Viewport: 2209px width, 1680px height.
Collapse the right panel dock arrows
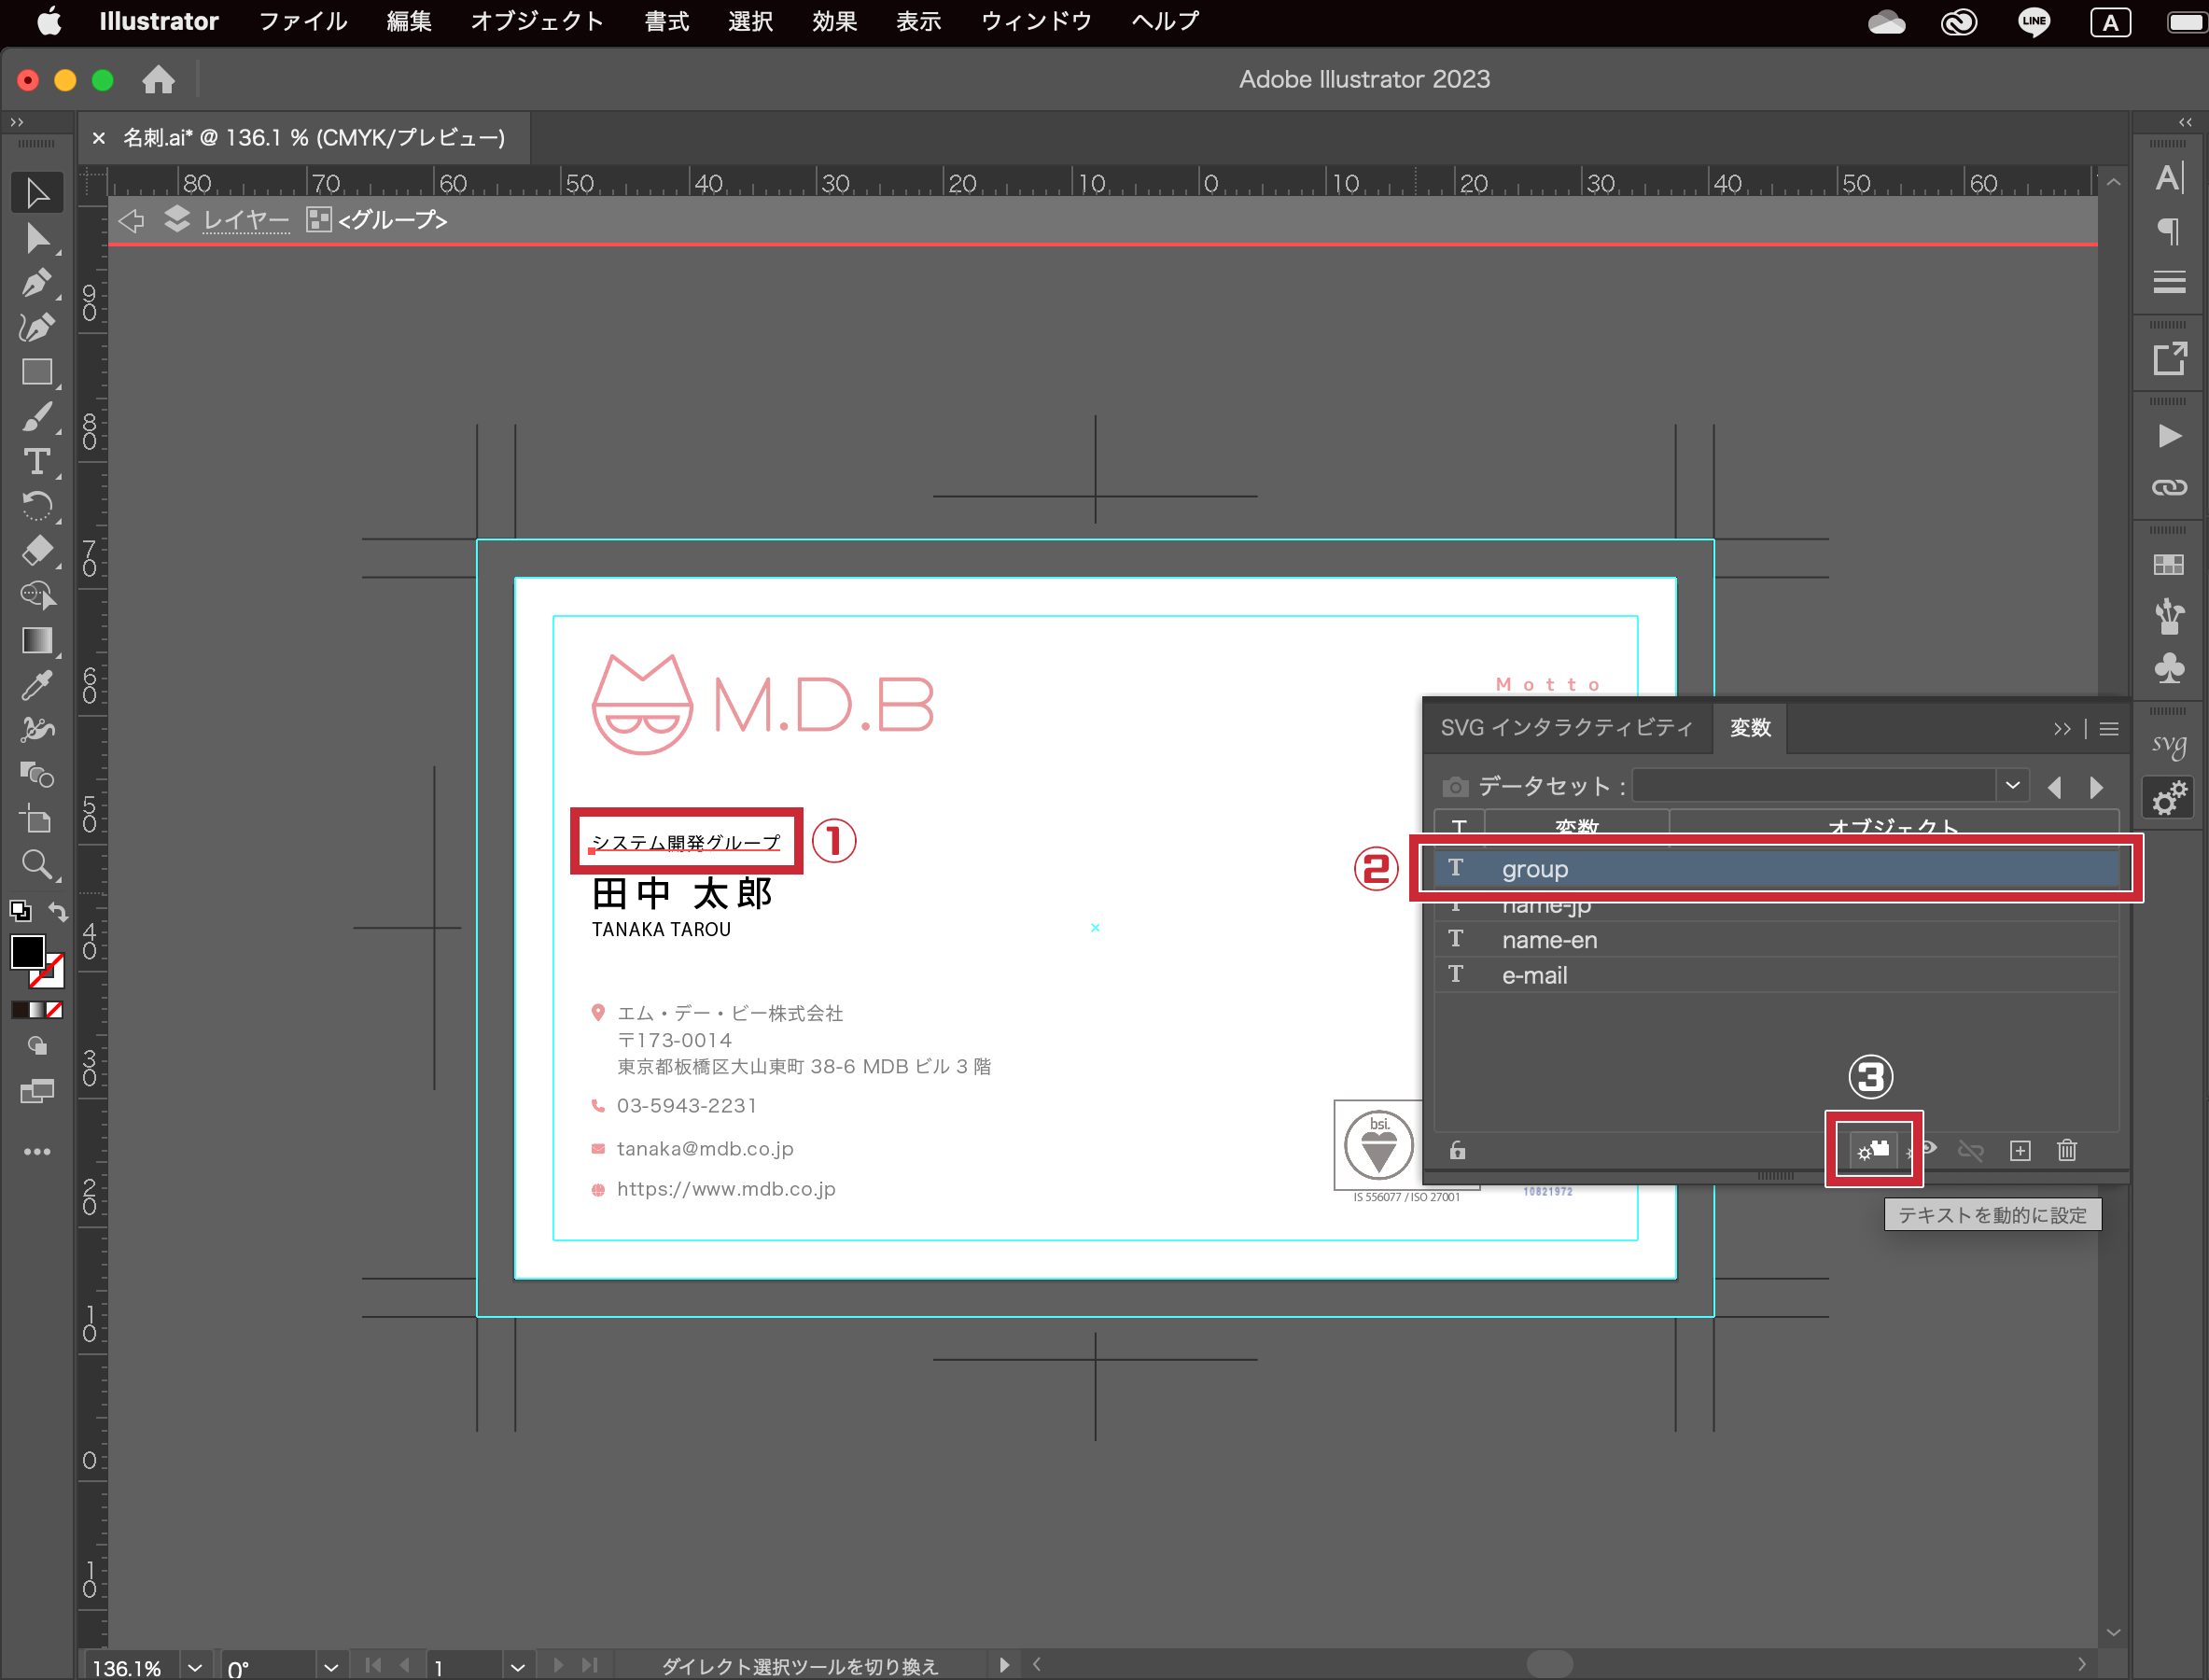pos(2185,122)
